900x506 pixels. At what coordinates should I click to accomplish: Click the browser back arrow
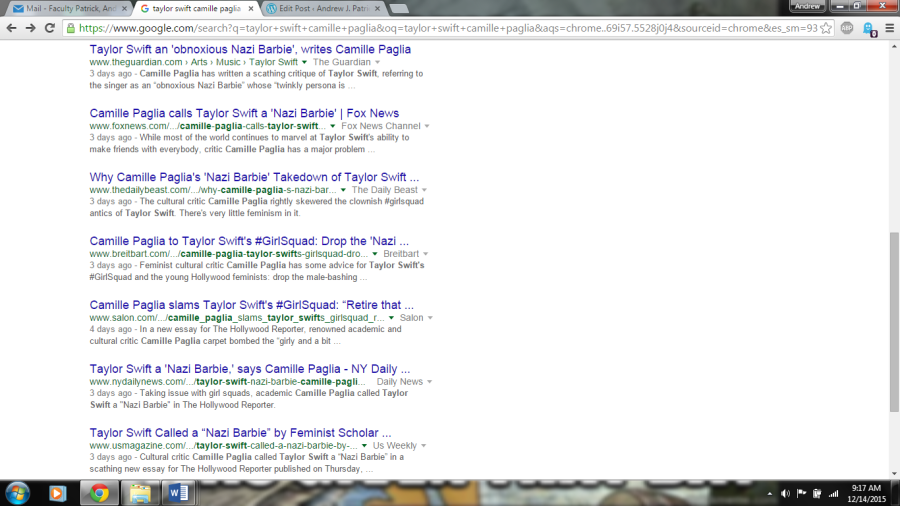click(11, 28)
